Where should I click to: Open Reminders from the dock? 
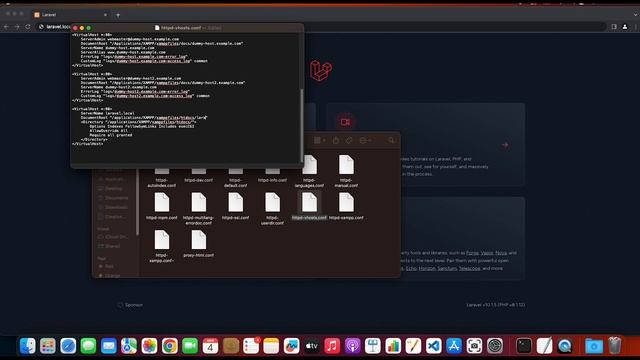tap(251, 346)
